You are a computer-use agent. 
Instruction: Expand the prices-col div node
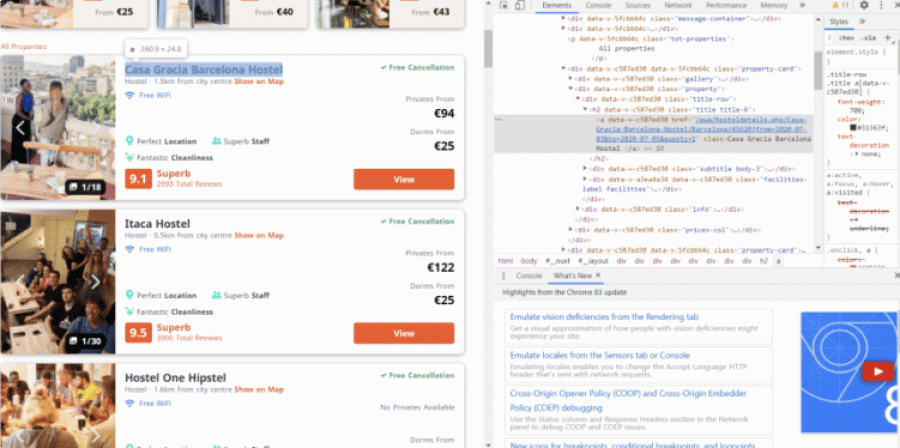pyautogui.click(x=571, y=229)
